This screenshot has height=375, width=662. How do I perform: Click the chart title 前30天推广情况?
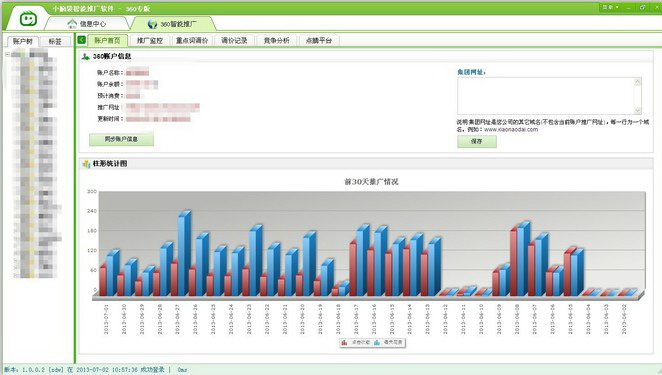click(x=372, y=182)
